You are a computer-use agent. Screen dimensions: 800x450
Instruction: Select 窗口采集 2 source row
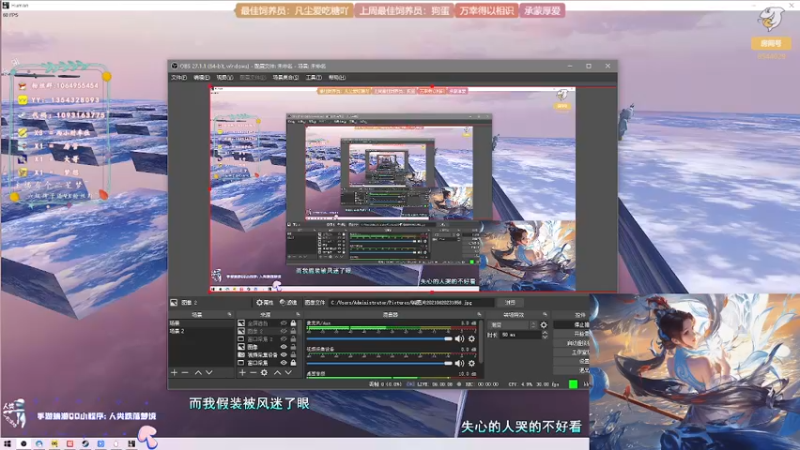point(268,339)
